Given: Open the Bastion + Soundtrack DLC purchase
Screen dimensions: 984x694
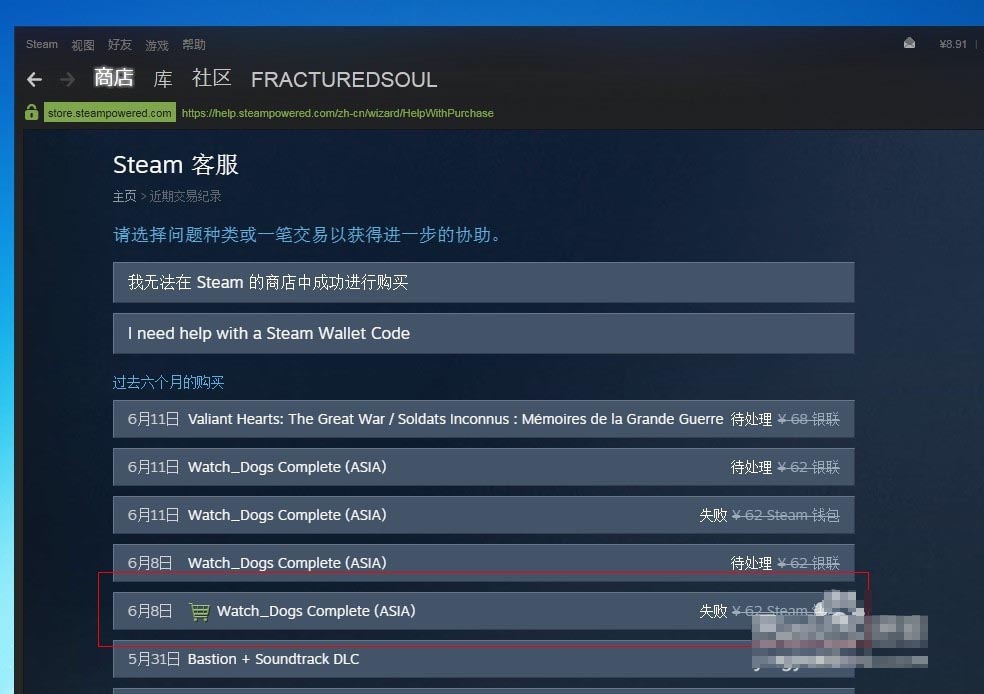Looking at the screenshot, I should click(483, 659).
